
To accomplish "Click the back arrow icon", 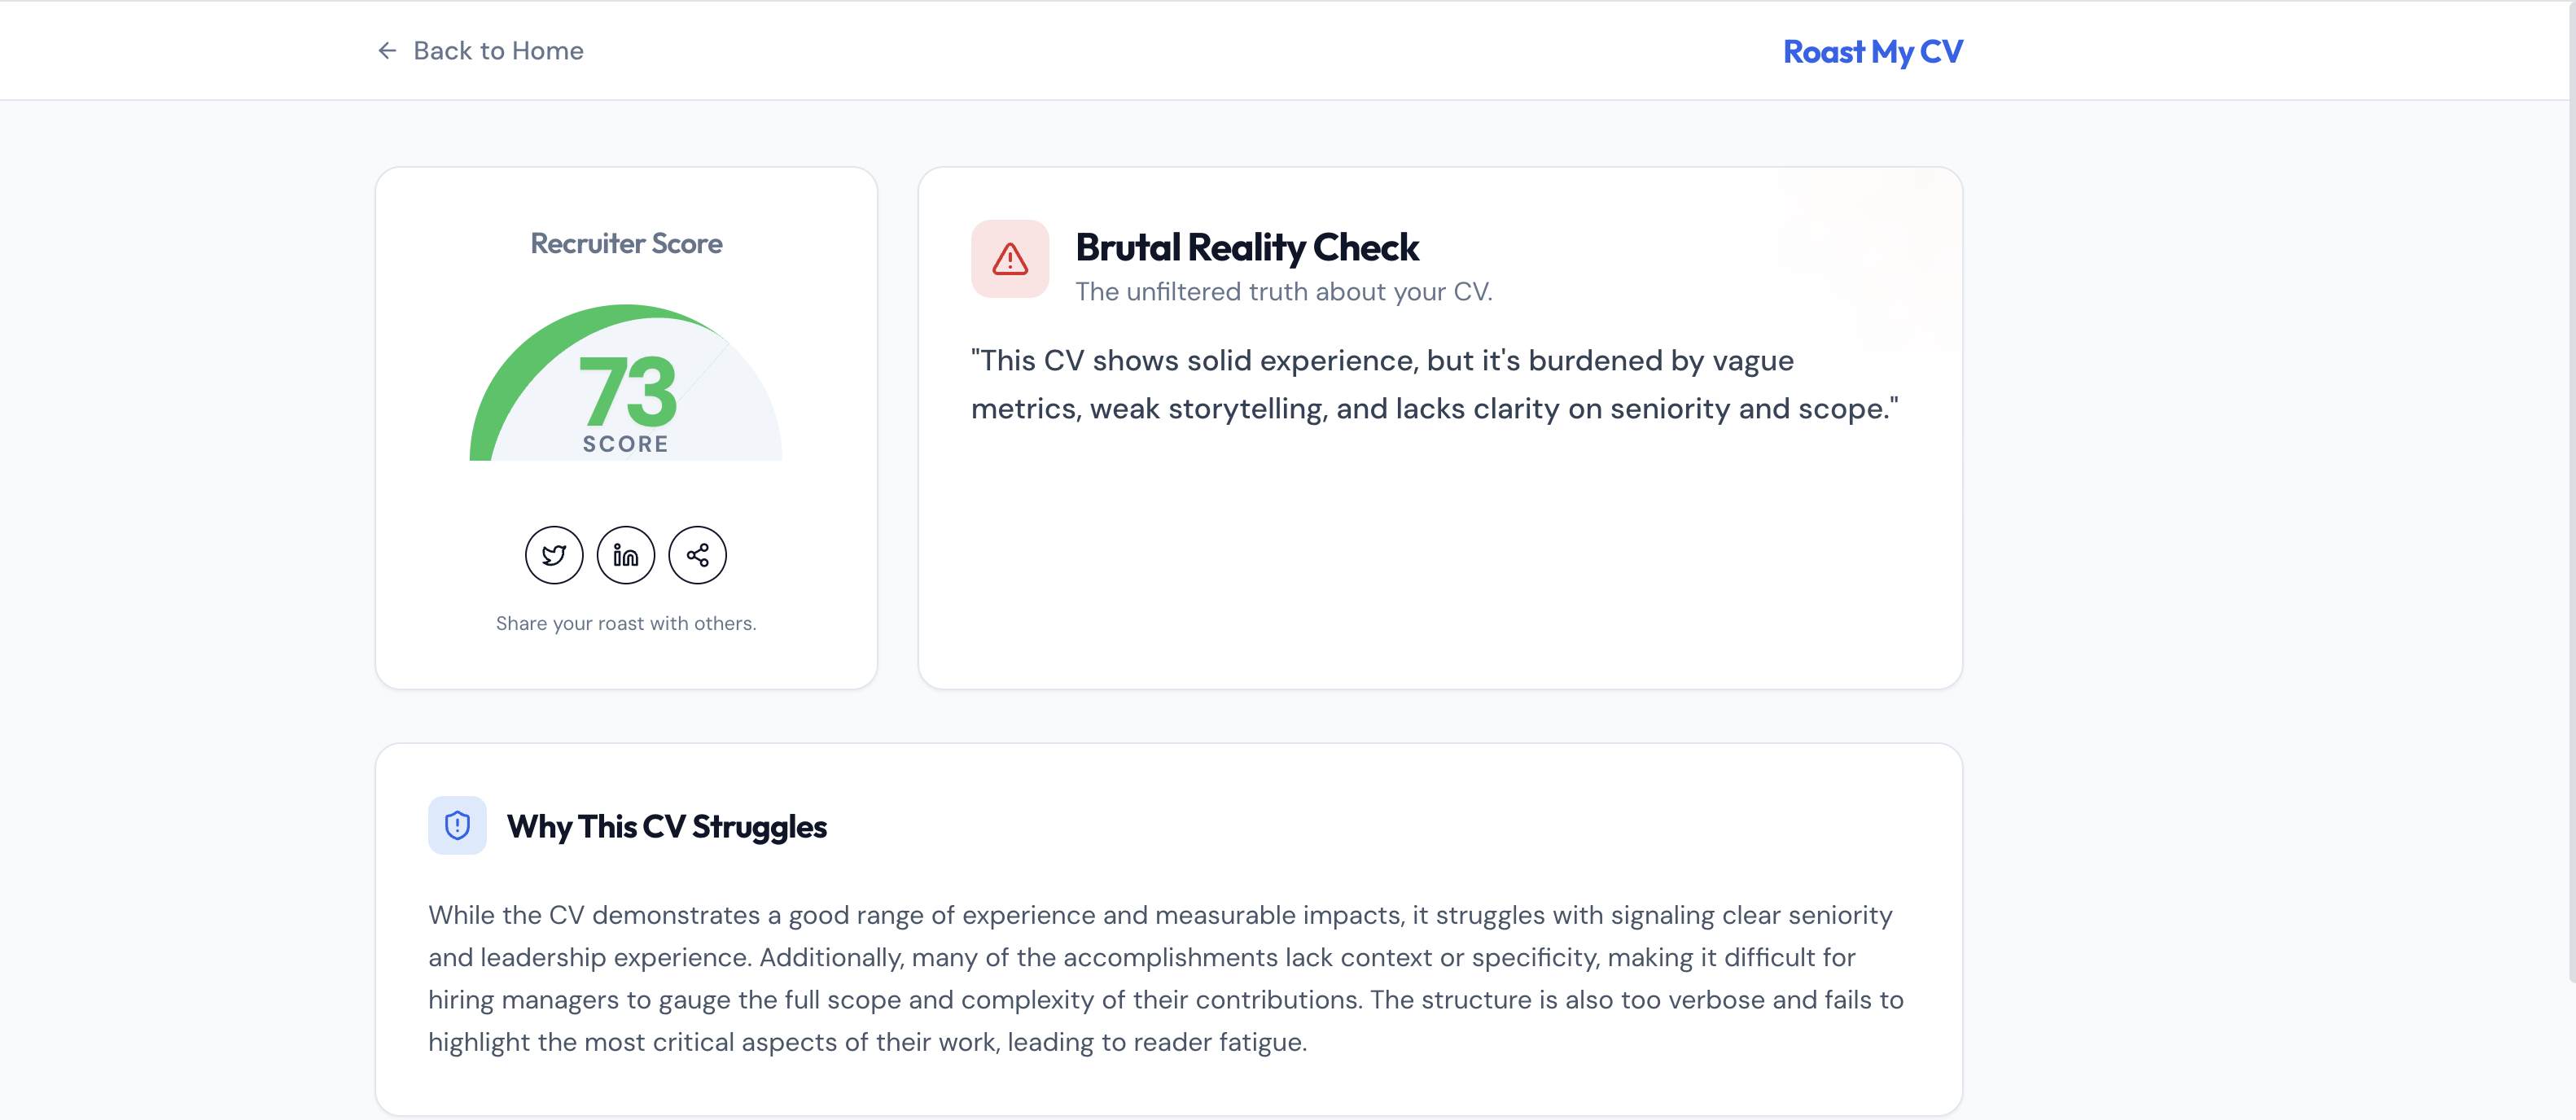I will [387, 50].
